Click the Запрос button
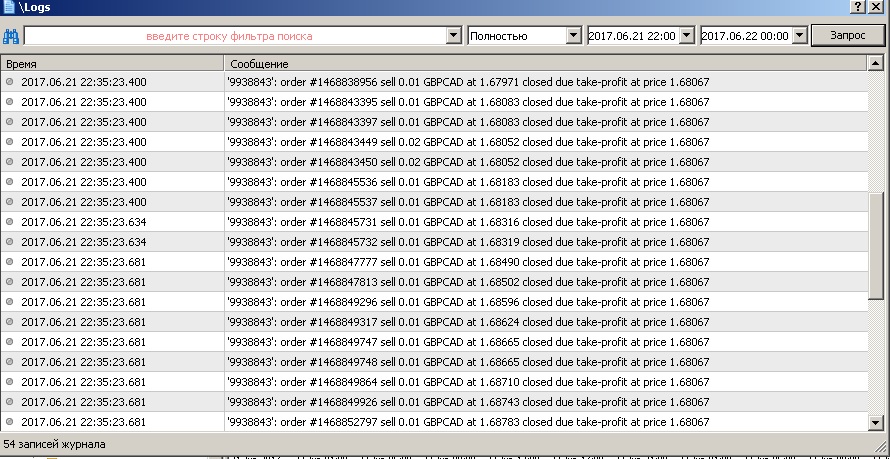The image size is (890, 459). (848, 35)
